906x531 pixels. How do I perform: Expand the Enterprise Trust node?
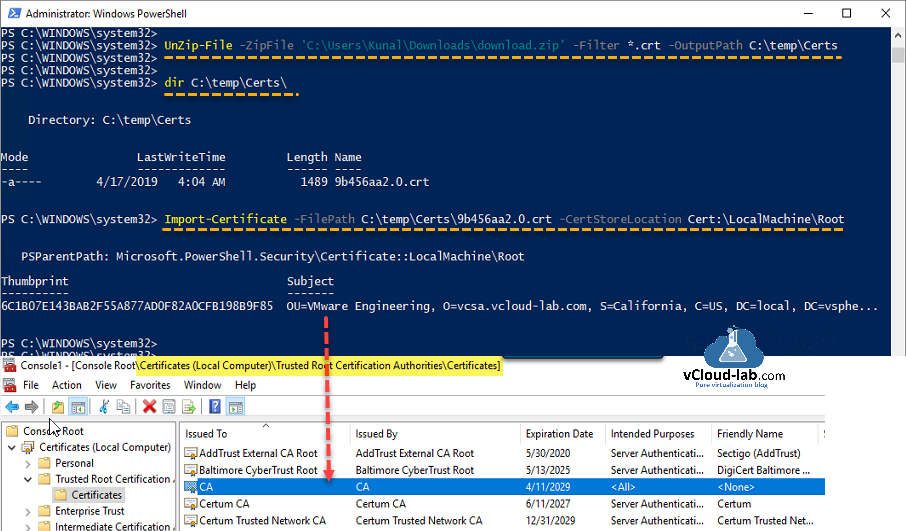coord(28,511)
